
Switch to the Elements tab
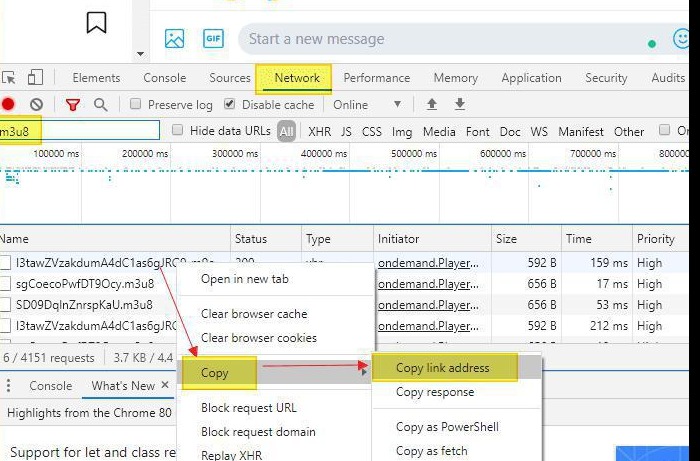(x=96, y=78)
